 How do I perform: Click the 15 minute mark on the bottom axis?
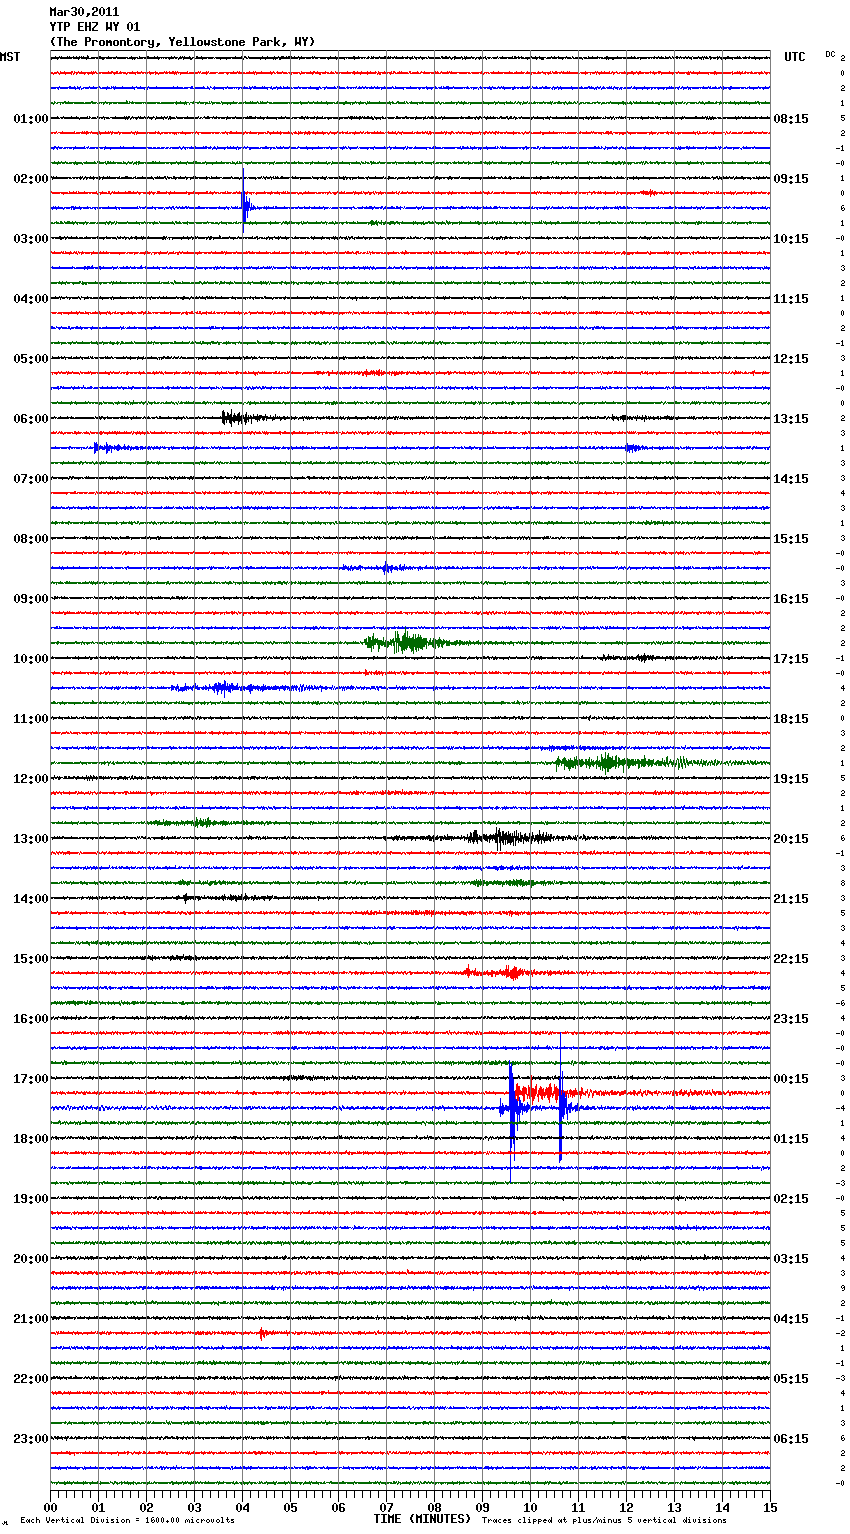tap(770, 1507)
